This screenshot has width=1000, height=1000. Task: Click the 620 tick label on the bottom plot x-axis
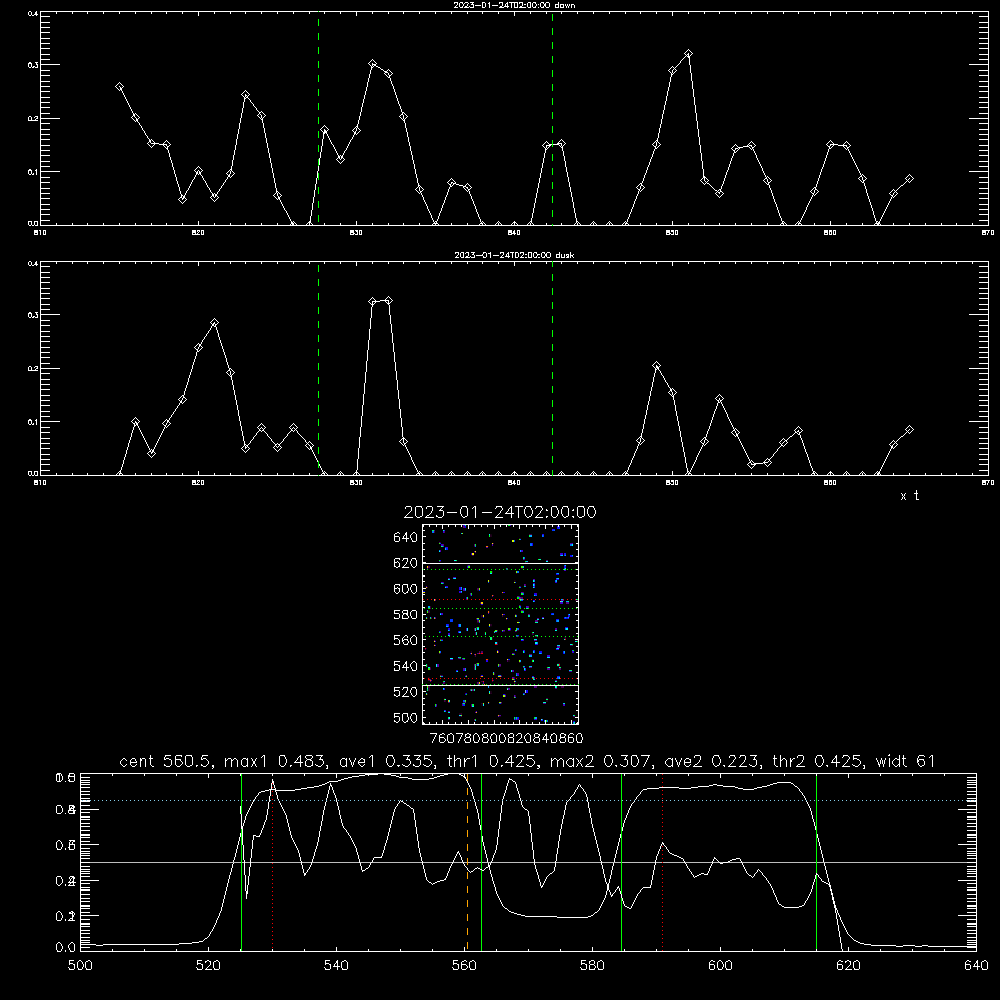pyautogui.click(x=848, y=966)
